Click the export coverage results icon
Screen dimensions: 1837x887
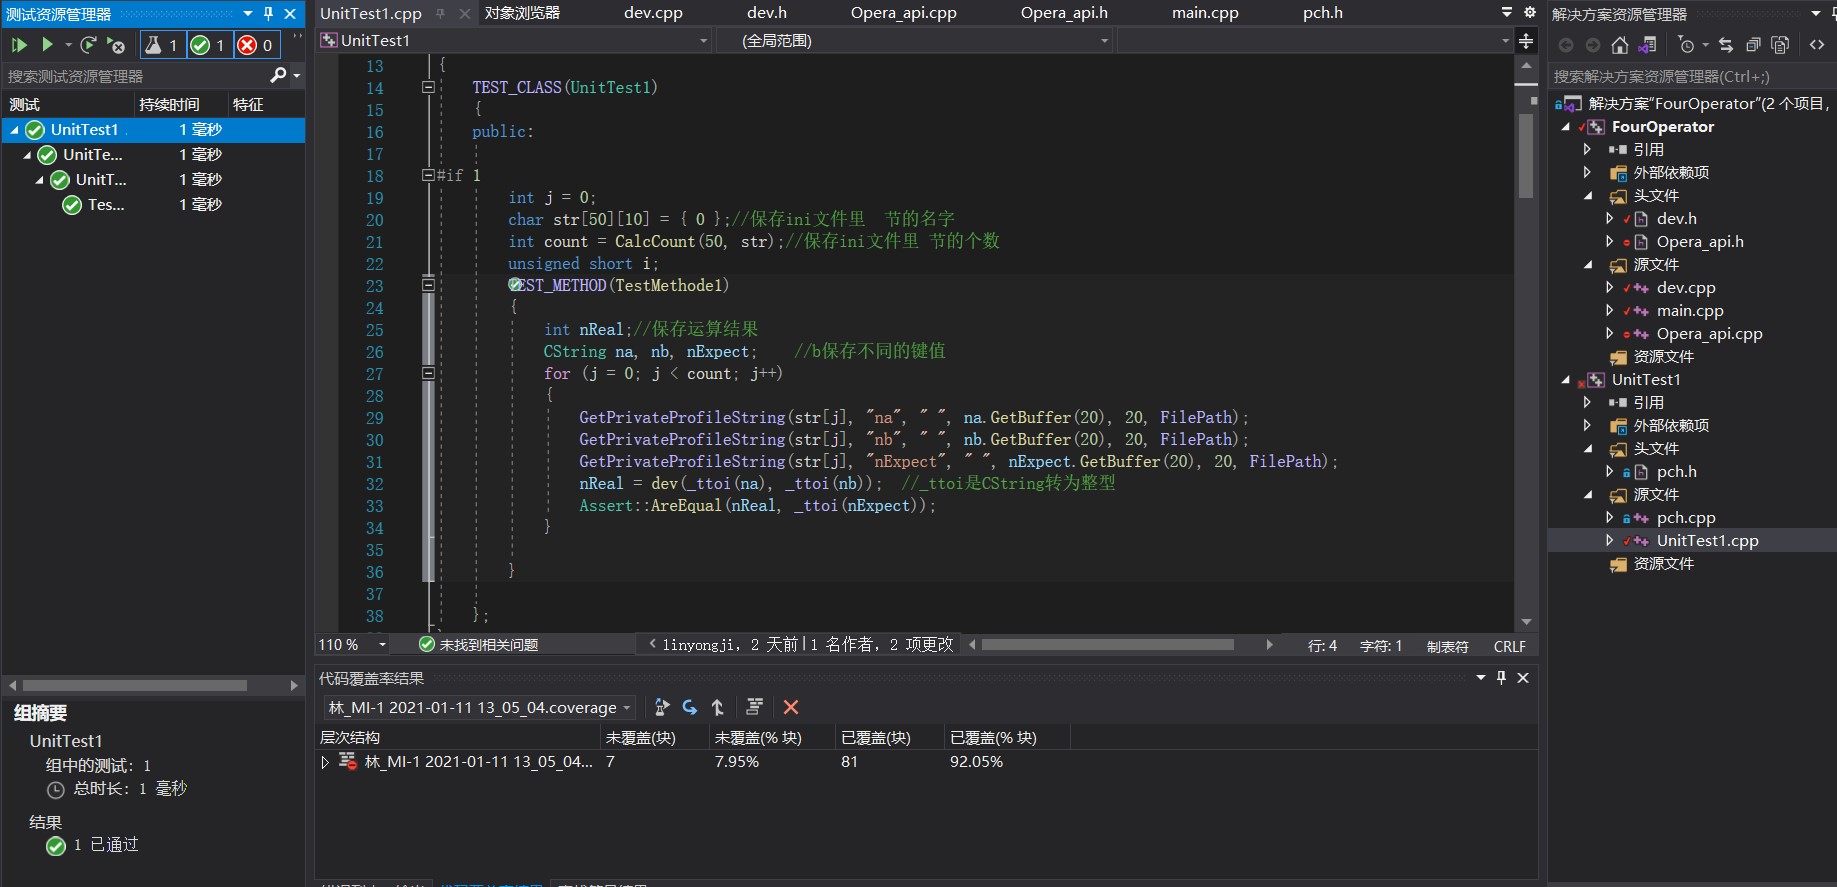click(662, 707)
